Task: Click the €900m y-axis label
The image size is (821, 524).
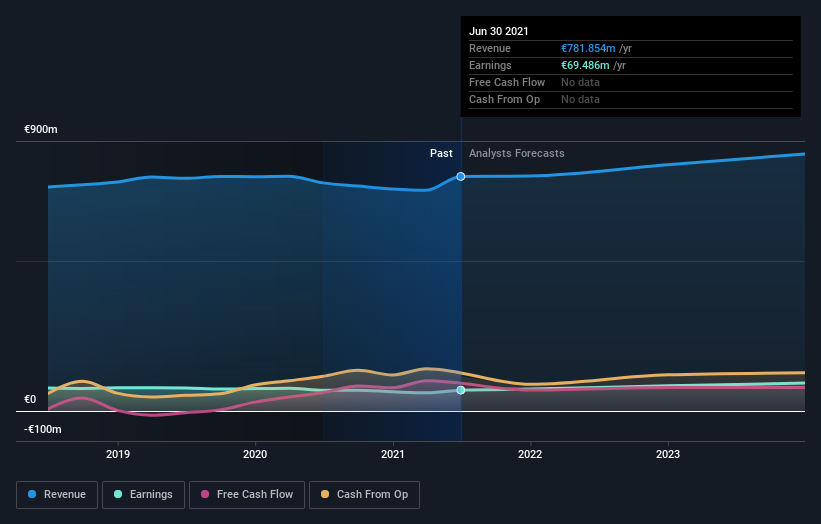Action: click(41, 129)
